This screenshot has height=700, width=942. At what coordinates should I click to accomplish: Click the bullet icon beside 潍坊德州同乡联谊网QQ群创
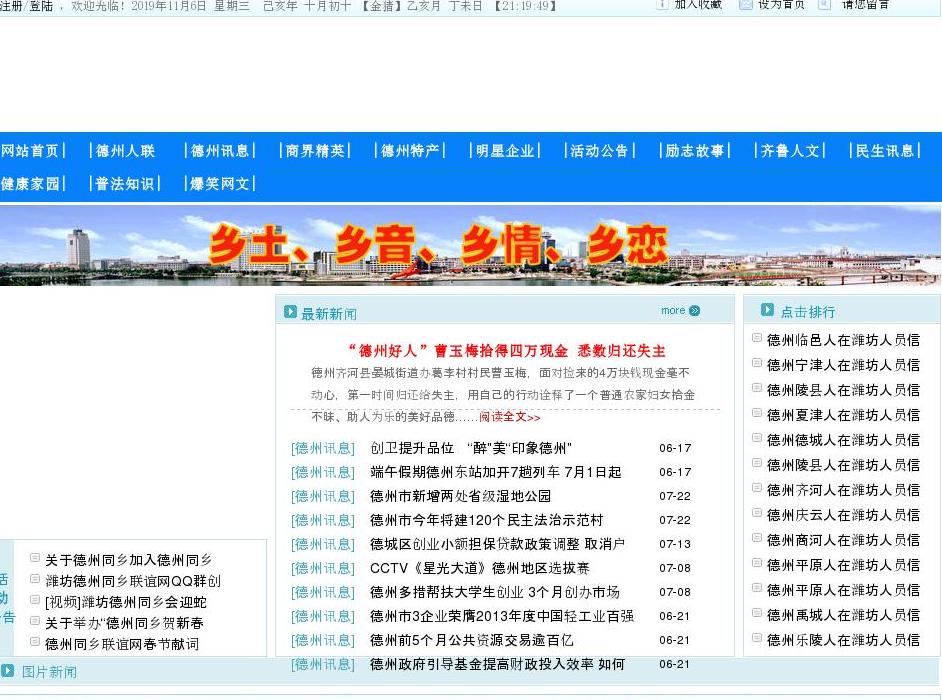[35, 579]
